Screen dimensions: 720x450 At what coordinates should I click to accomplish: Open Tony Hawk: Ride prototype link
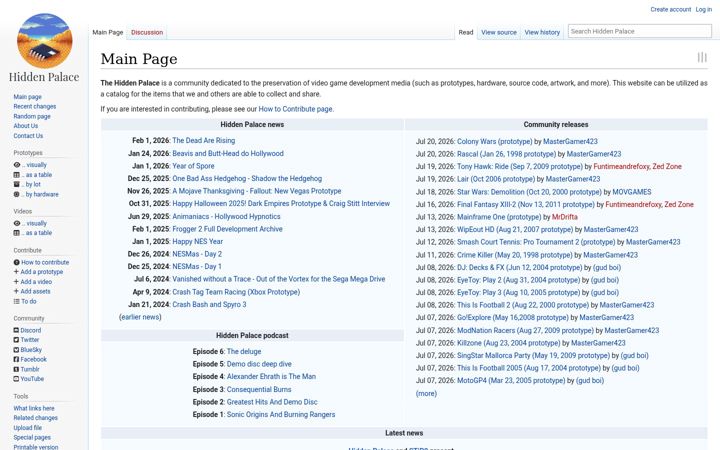(520, 166)
